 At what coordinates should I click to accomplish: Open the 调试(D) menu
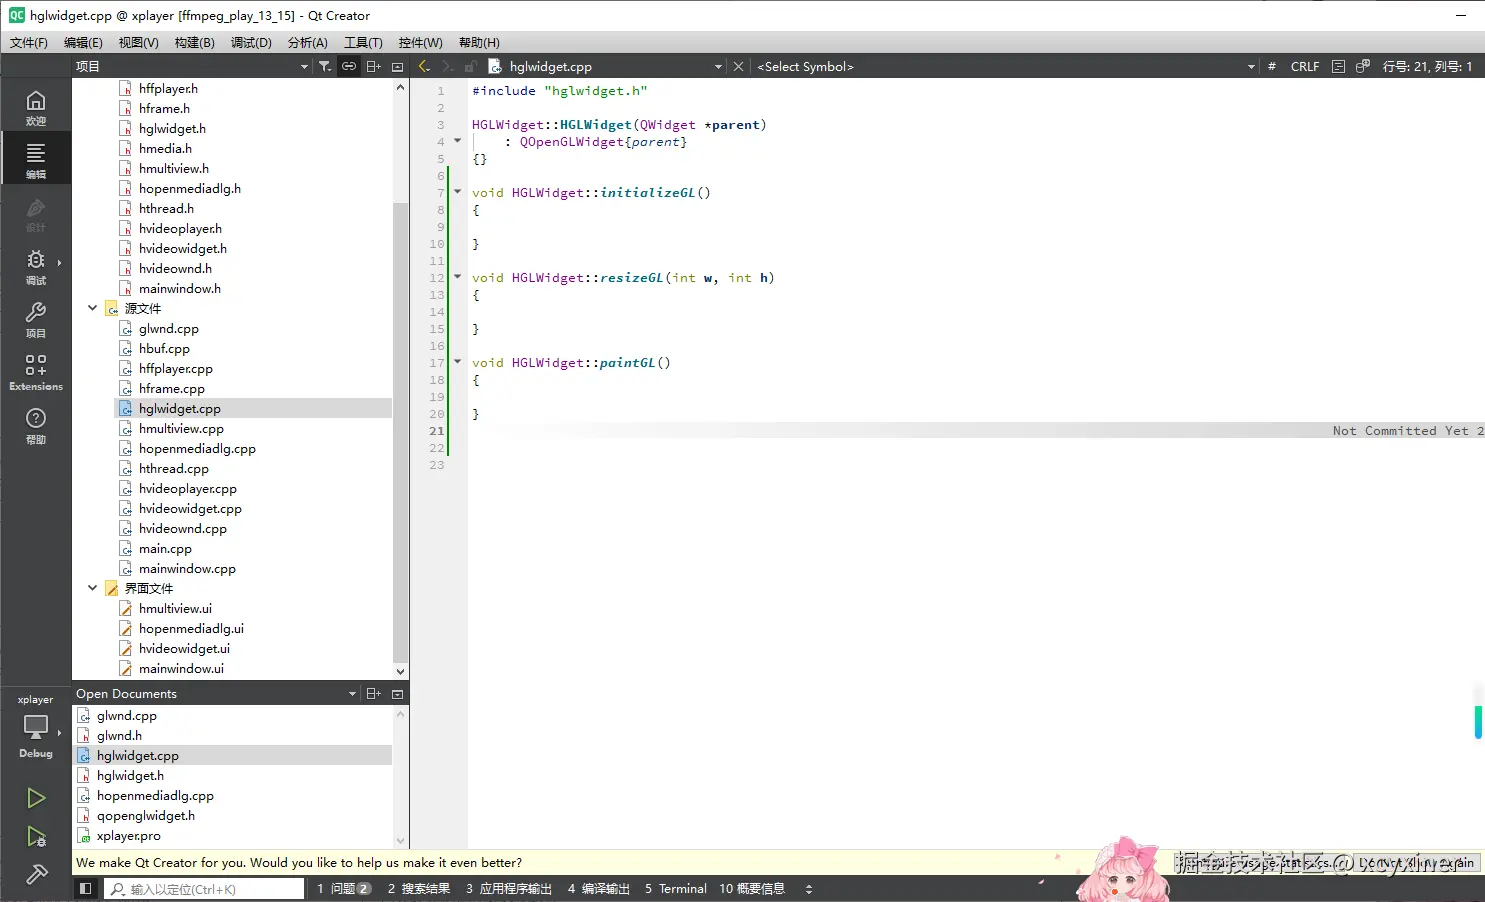(x=251, y=42)
